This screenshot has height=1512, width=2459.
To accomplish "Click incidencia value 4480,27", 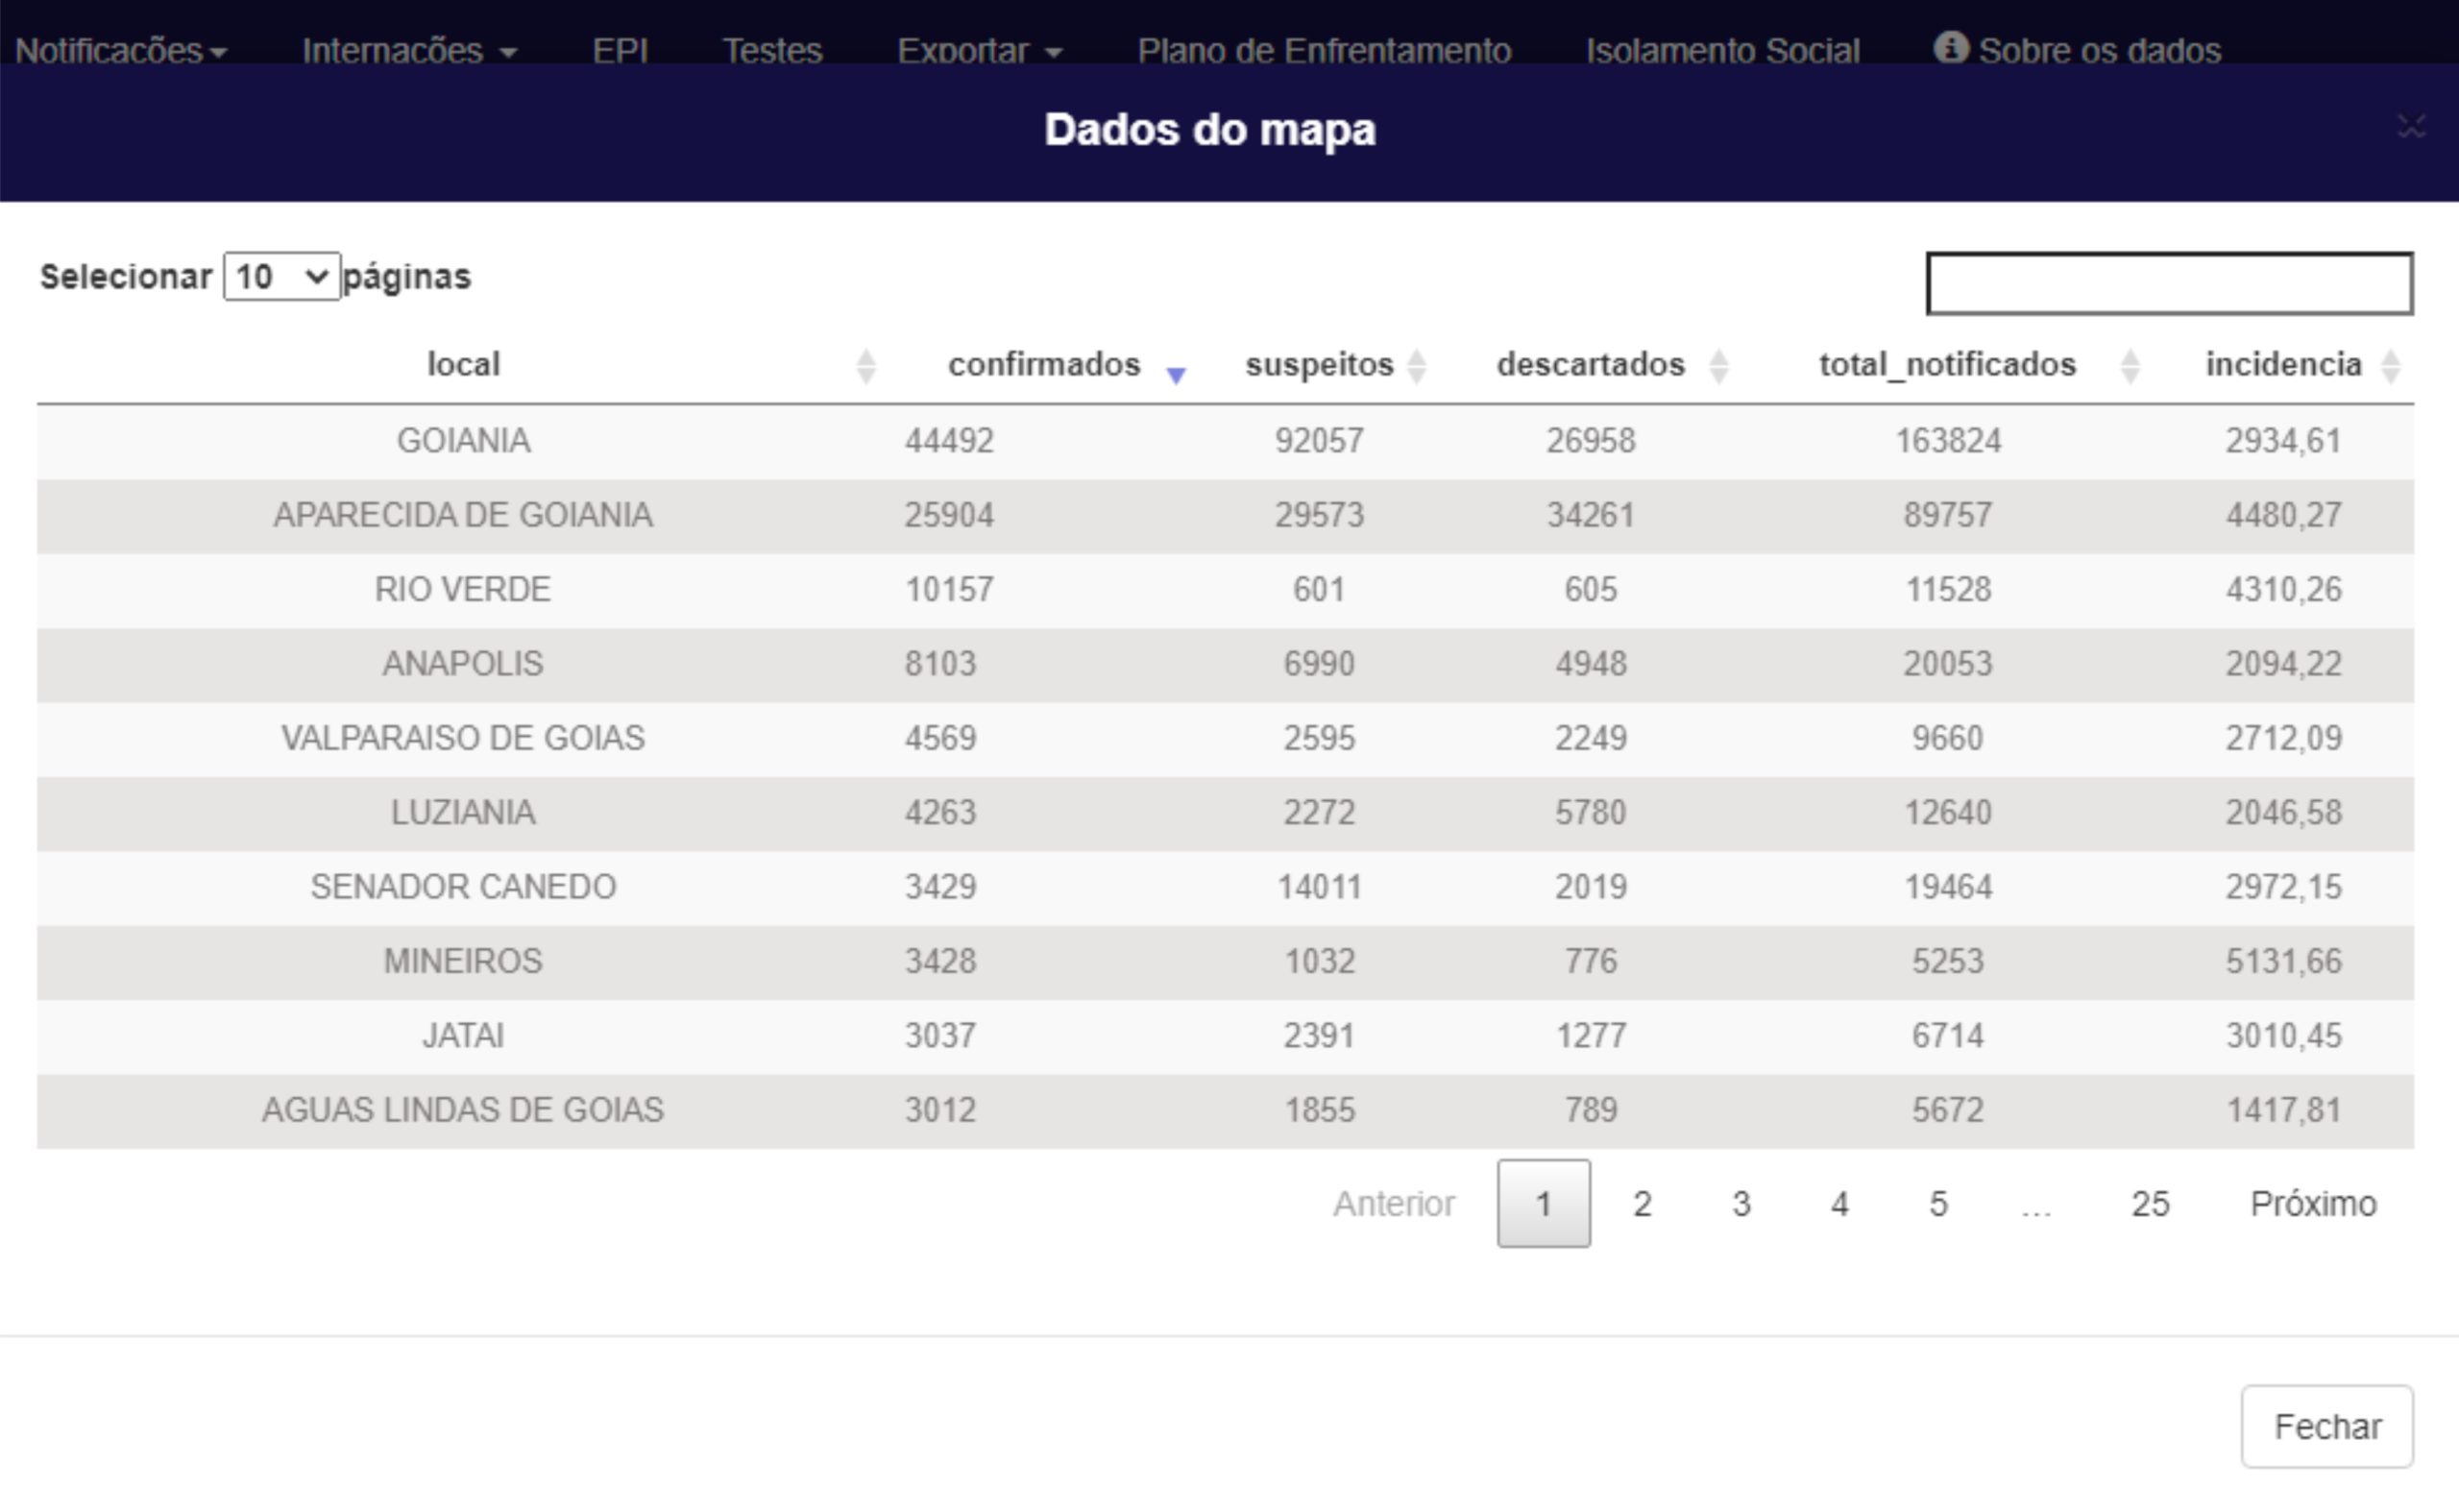I will [2283, 515].
